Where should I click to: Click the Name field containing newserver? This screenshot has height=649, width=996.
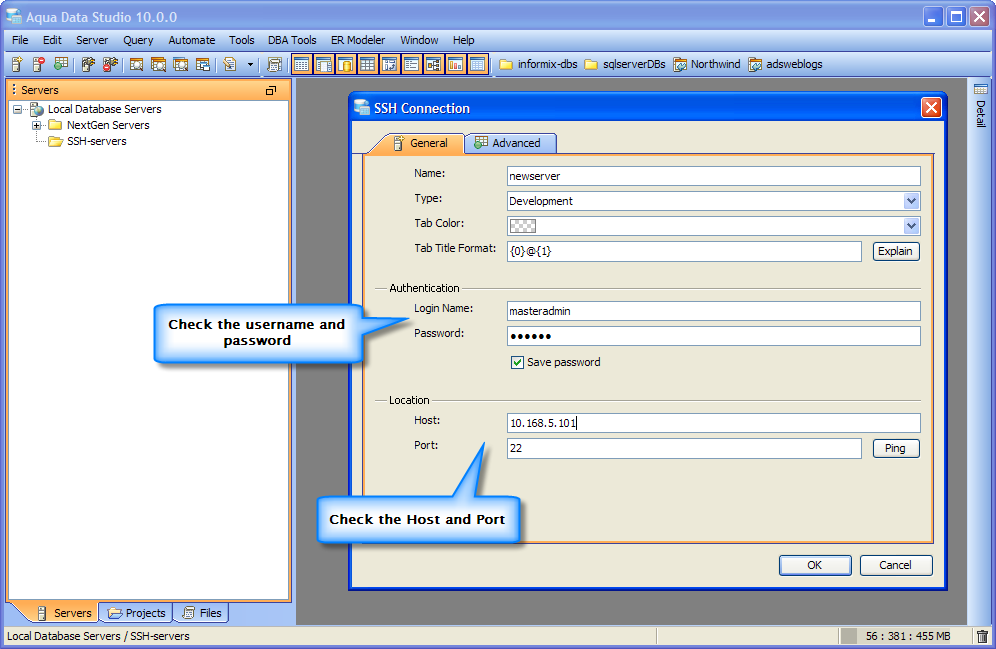click(x=713, y=176)
